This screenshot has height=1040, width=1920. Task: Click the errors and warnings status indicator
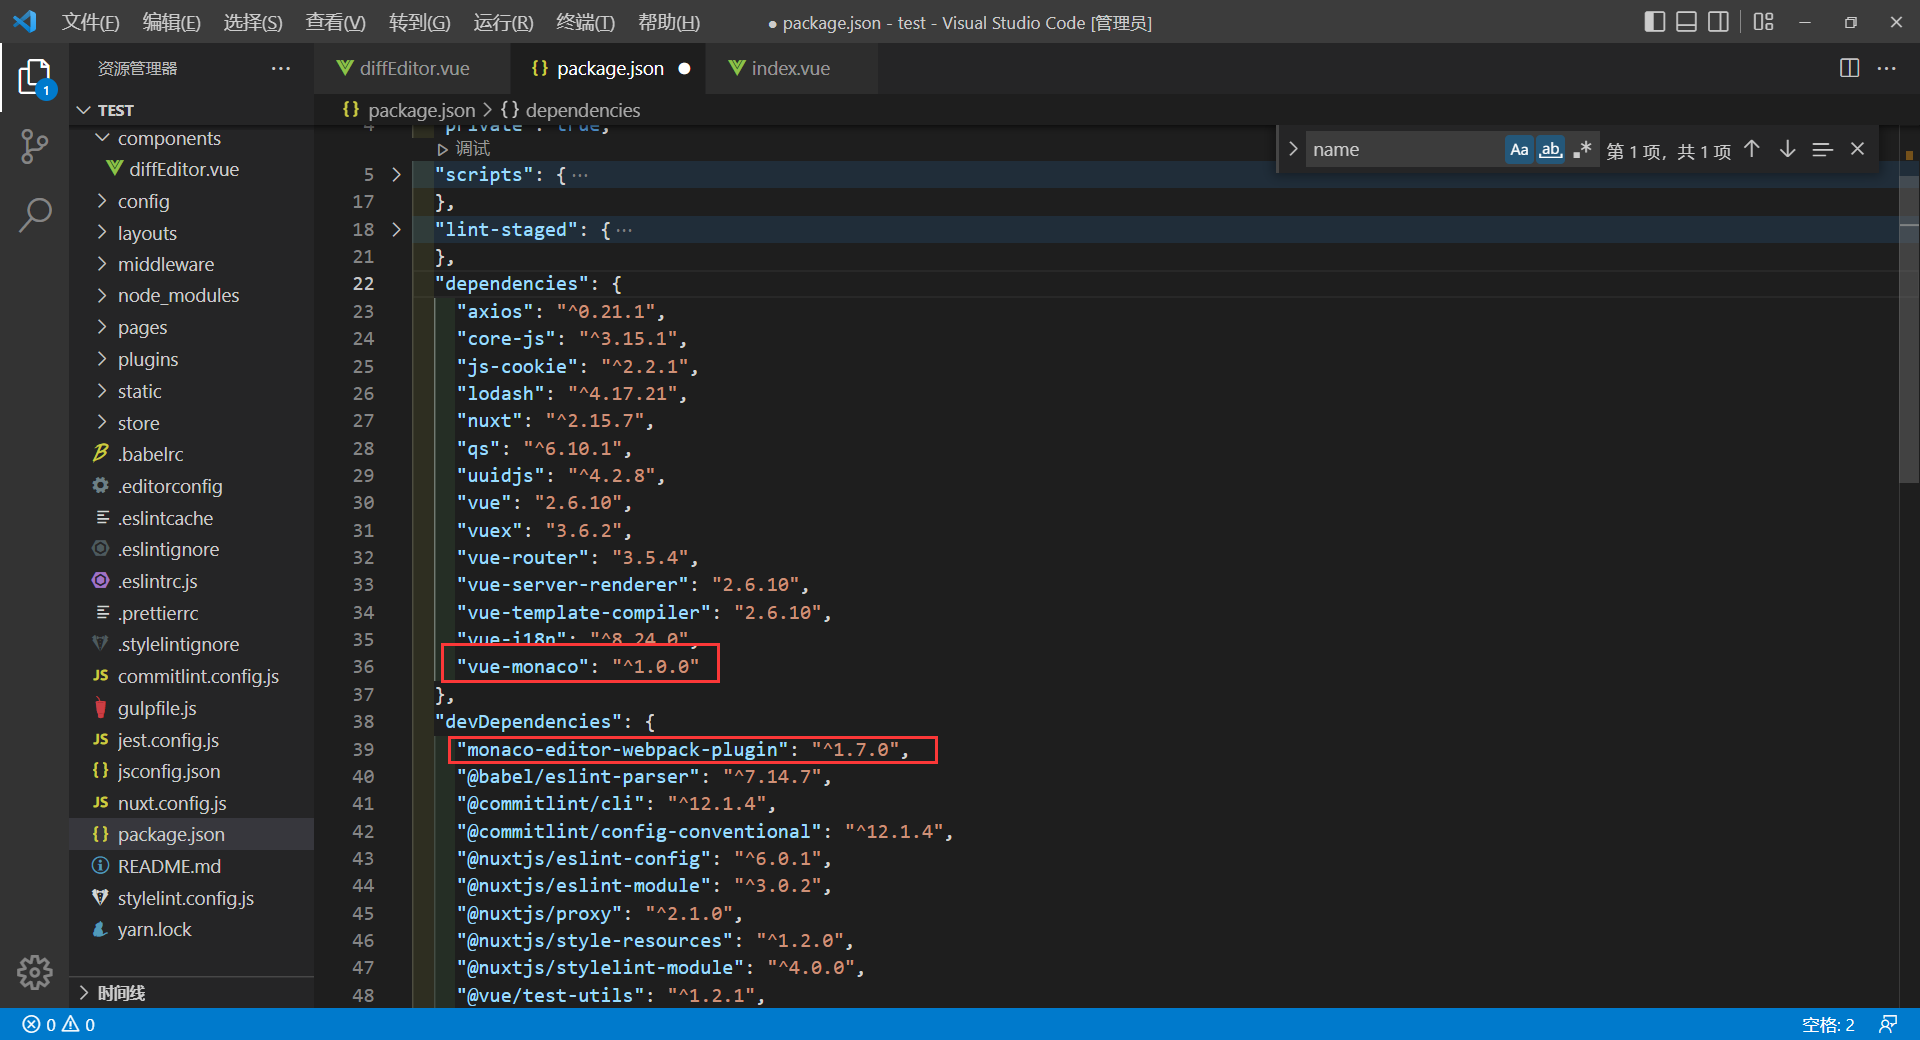tap(59, 1024)
